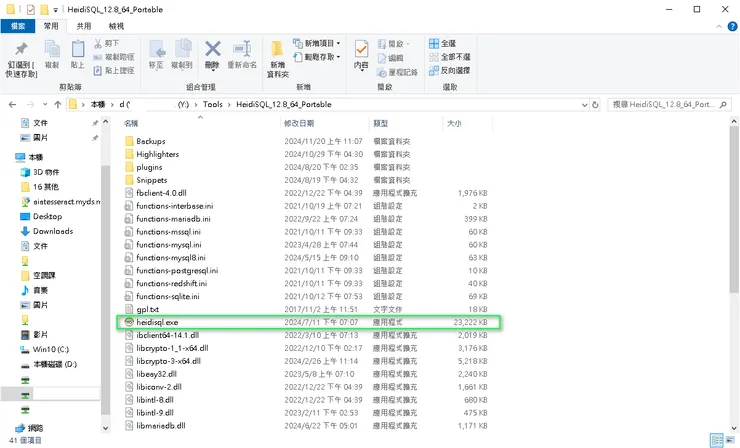The width and height of the screenshot is (740, 448).
Task: Click the Select all (全選) button
Action: coord(443,43)
